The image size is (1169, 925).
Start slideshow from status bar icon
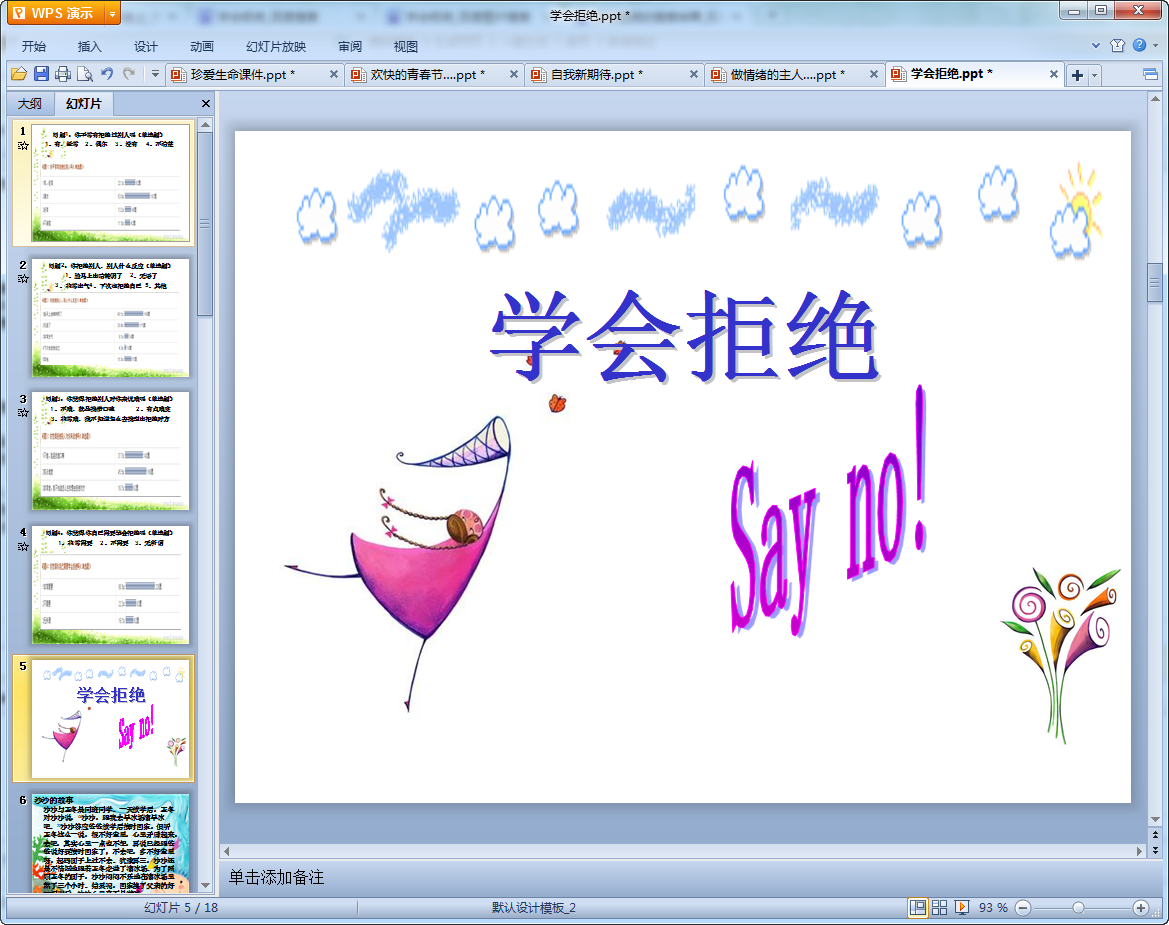(962, 907)
